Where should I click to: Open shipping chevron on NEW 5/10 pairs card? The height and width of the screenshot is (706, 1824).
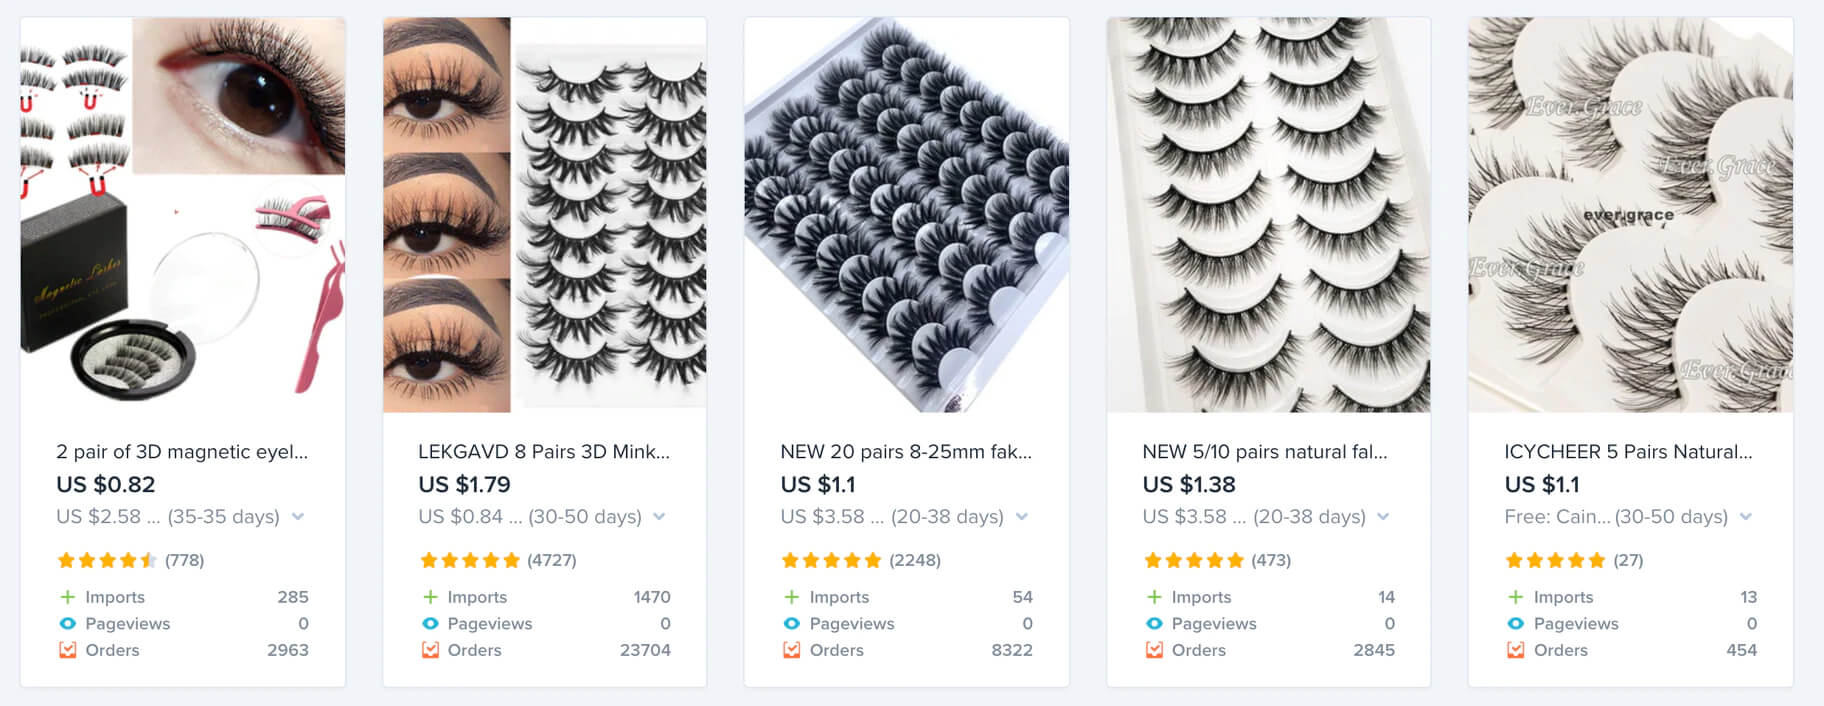tap(1383, 517)
